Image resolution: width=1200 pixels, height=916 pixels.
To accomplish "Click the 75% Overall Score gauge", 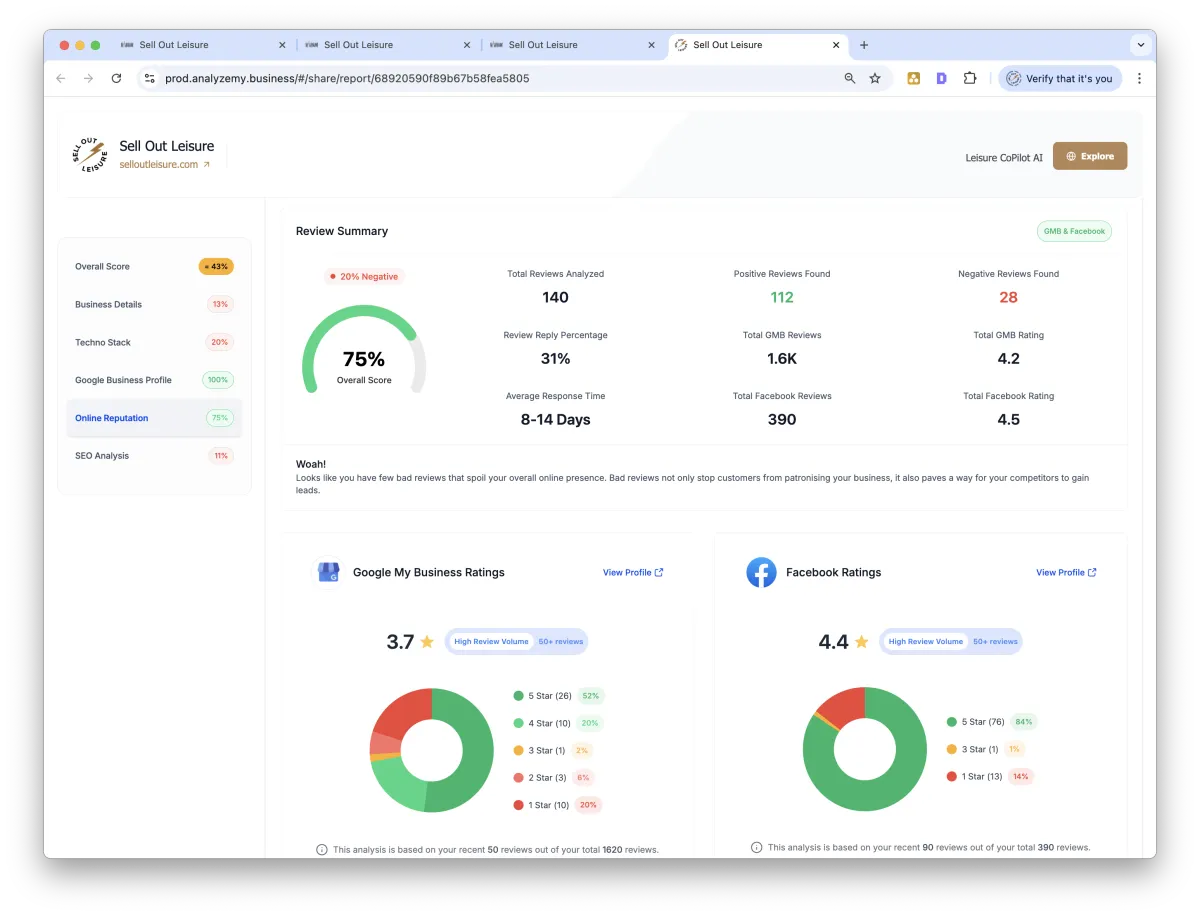I will [x=364, y=350].
